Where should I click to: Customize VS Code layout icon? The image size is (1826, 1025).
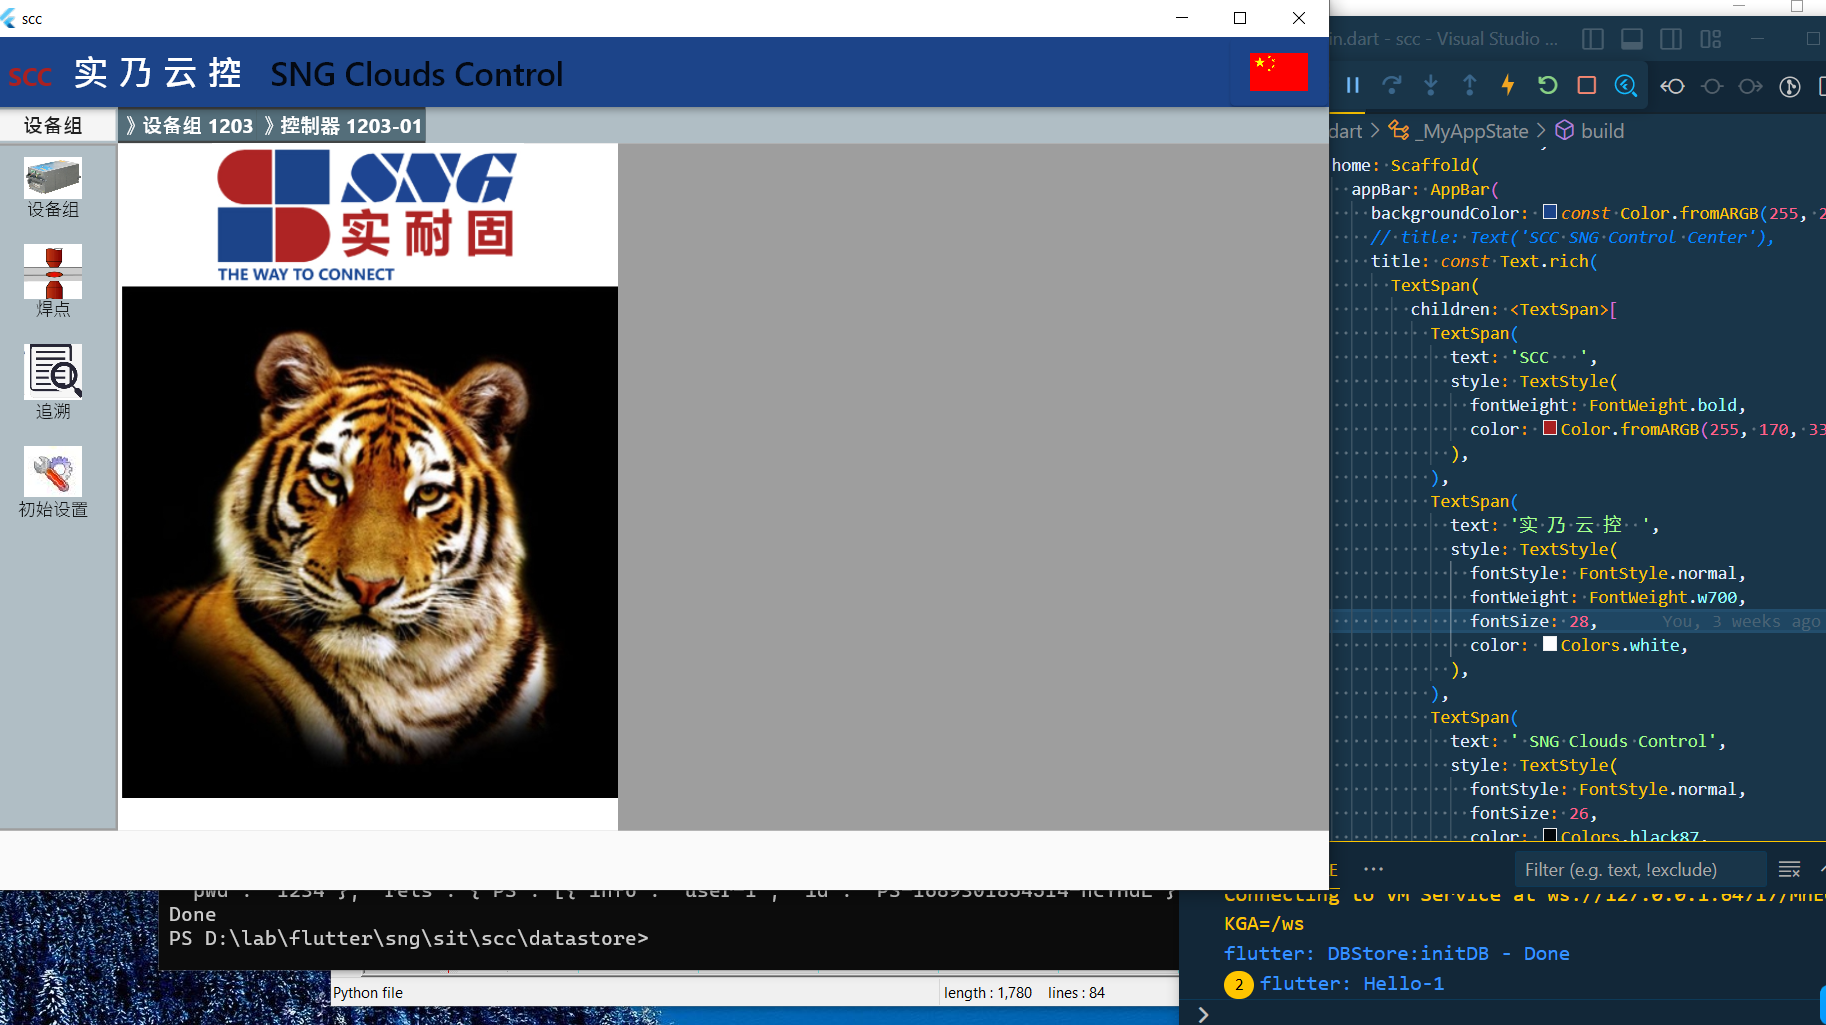[x=1711, y=39]
